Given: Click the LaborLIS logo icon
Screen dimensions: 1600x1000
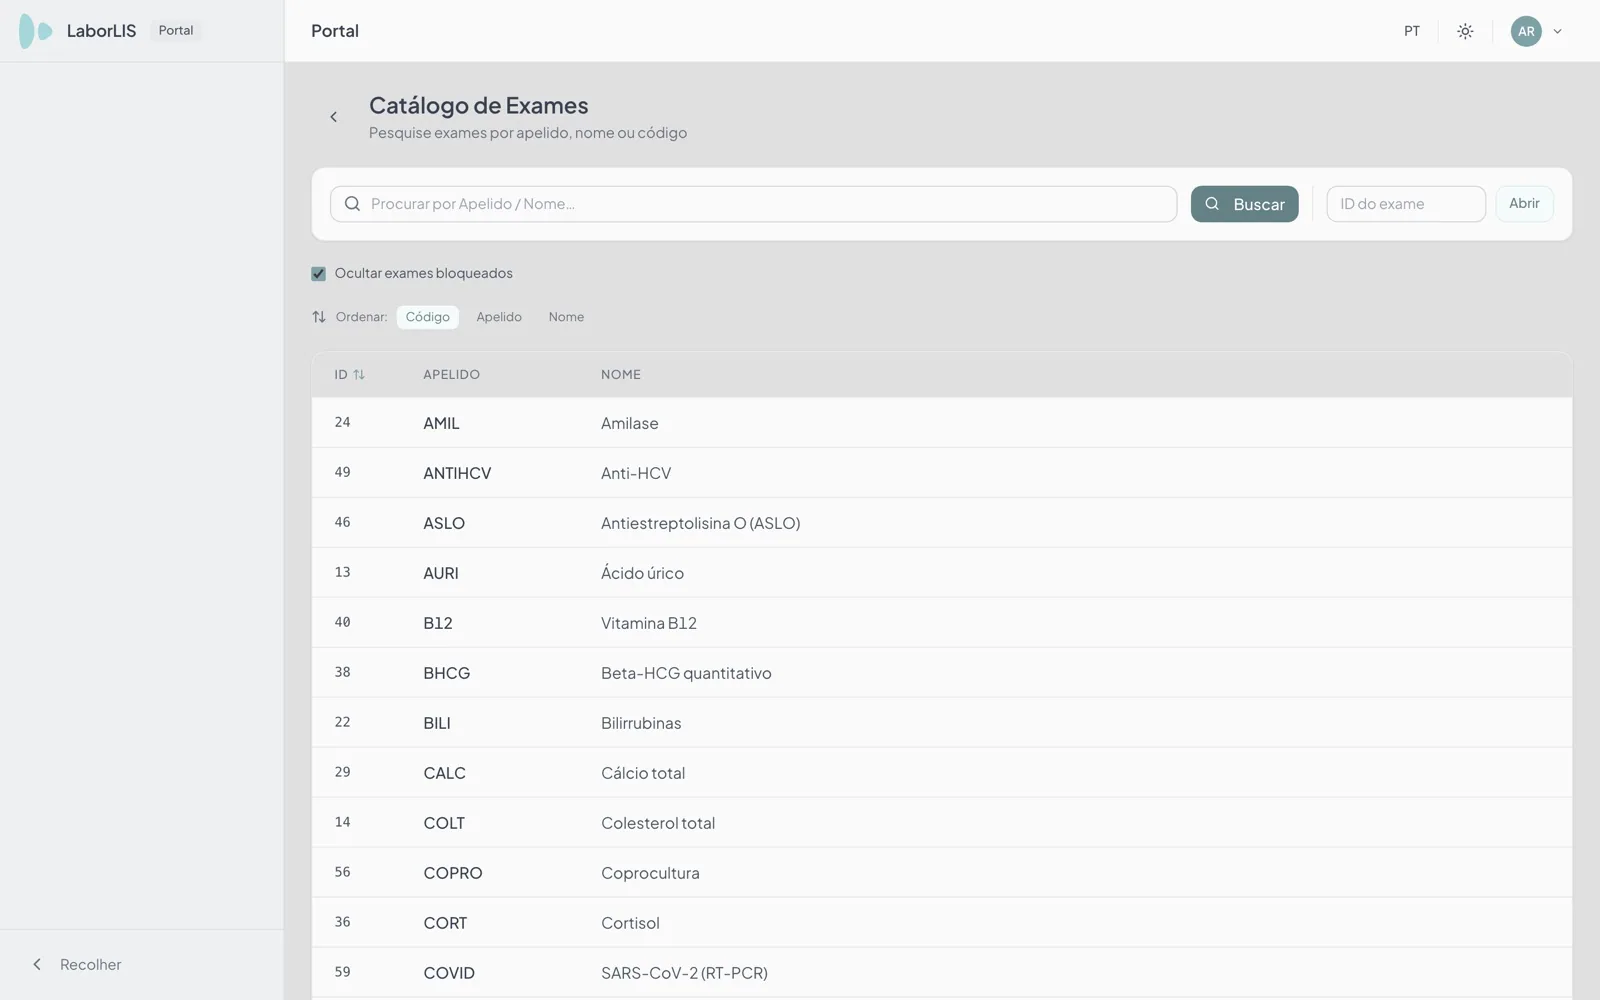Looking at the screenshot, I should point(35,31).
